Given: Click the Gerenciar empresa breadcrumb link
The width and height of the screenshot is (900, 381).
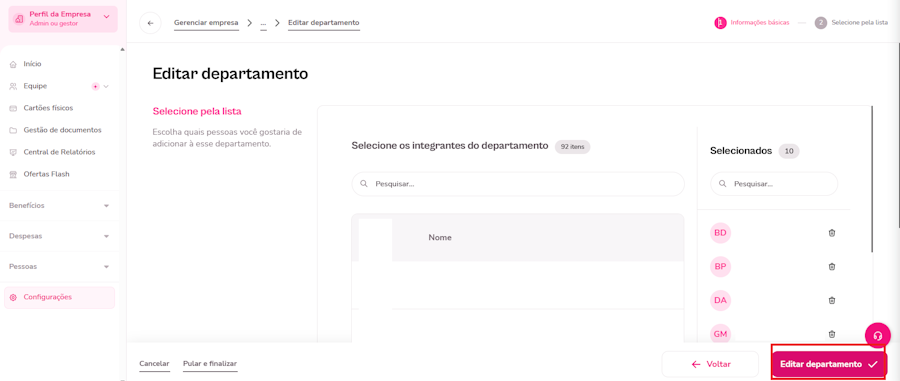Looking at the screenshot, I should (206, 23).
